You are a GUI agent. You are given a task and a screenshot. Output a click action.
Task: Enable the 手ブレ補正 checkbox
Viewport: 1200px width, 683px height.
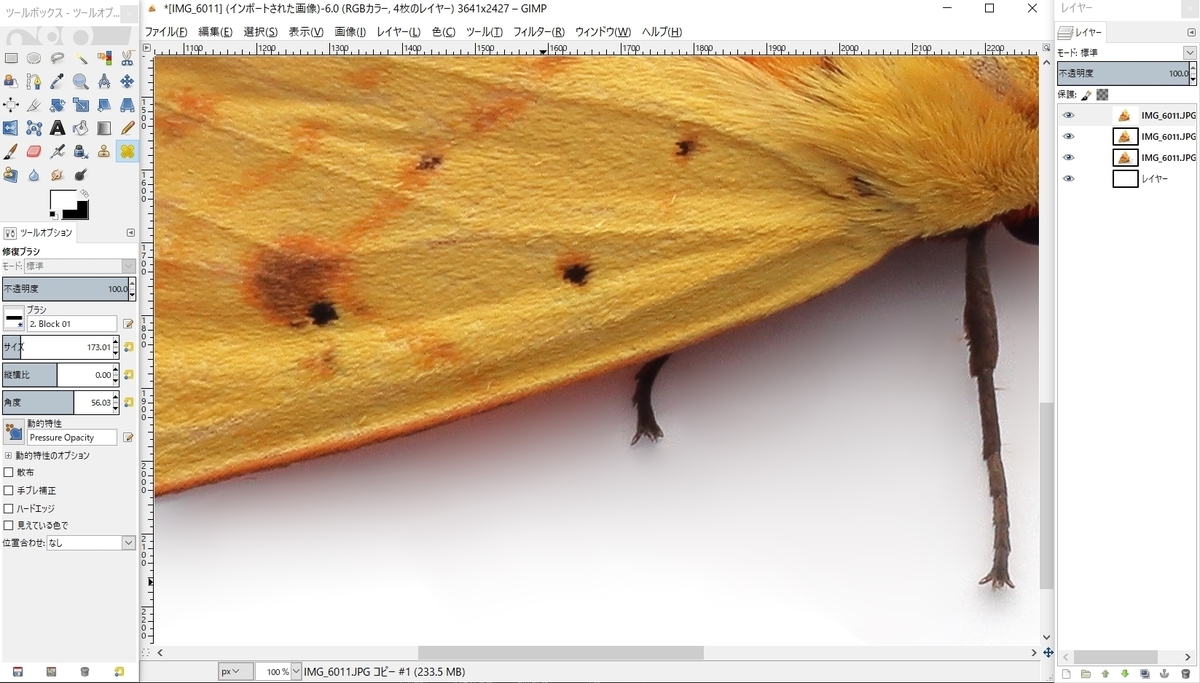pos(9,490)
